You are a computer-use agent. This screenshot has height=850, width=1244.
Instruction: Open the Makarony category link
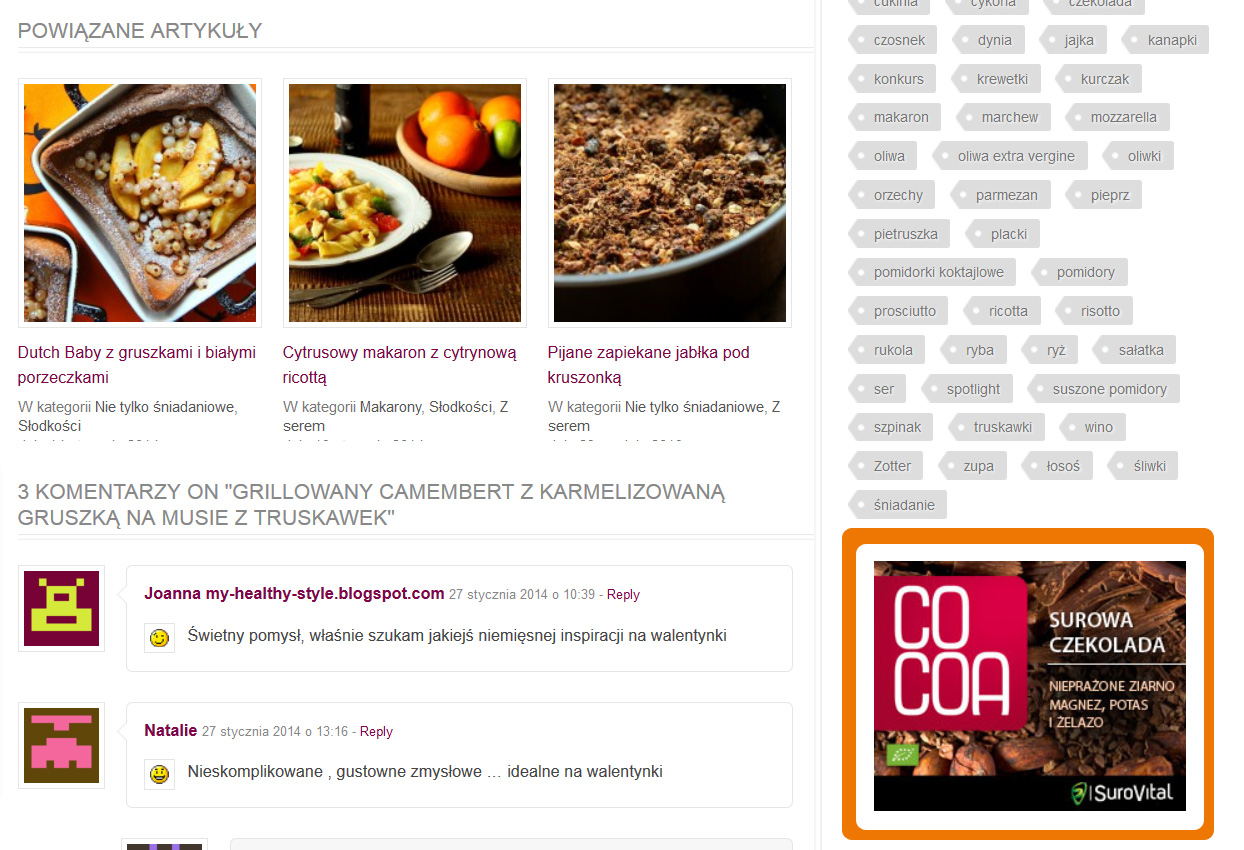pyautogui.click(x=389, y=407)
